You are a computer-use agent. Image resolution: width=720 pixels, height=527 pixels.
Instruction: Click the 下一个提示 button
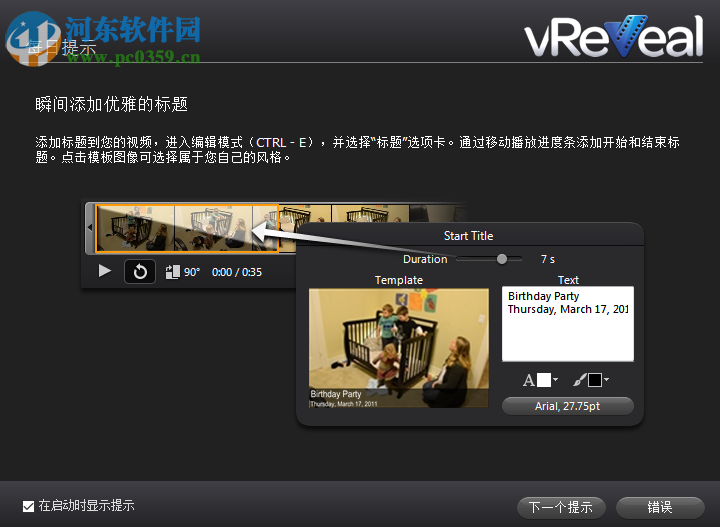click(x=561, y=507)
